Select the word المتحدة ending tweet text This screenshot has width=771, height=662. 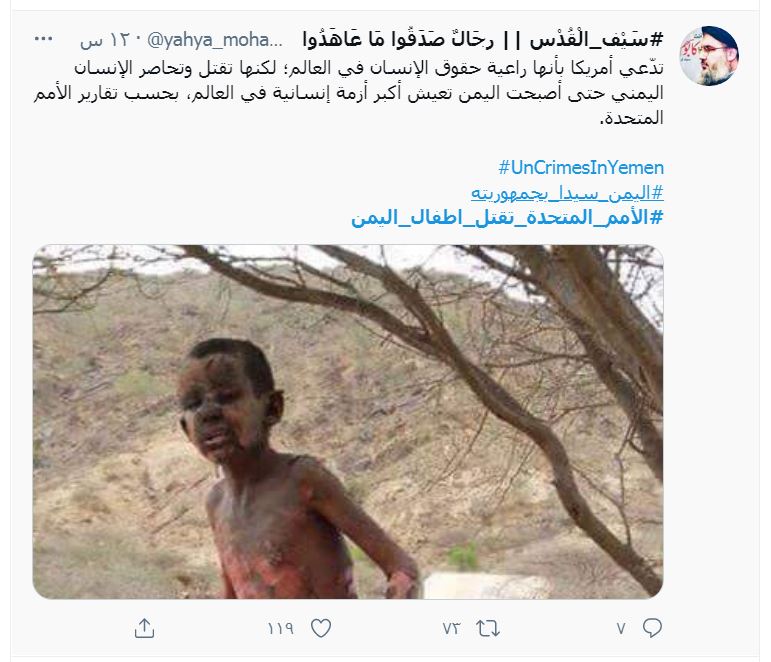coord(631,118)
